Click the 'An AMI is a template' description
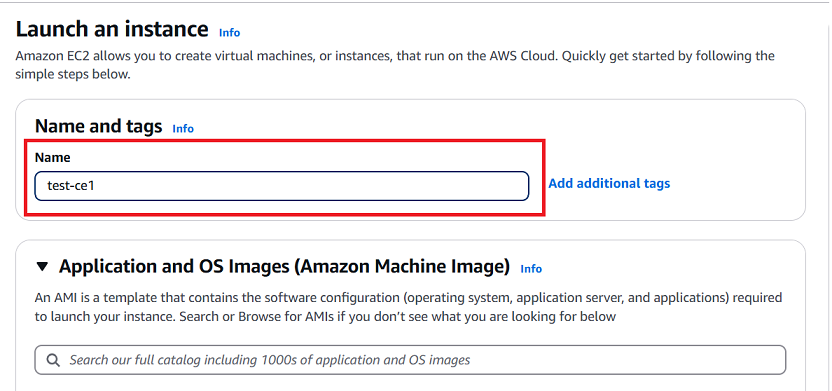Image resolution: width=832 pixels, height=391 pixels. pos(409,307)
